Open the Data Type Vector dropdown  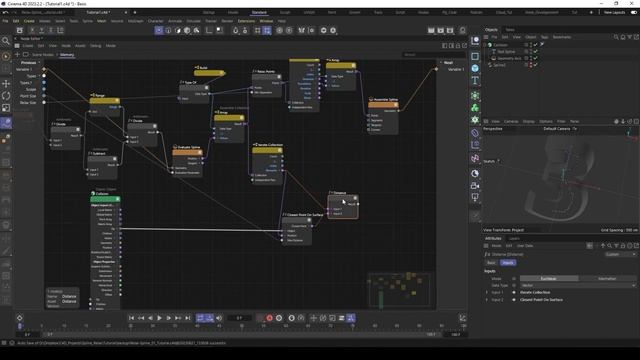tap(578, 285)
